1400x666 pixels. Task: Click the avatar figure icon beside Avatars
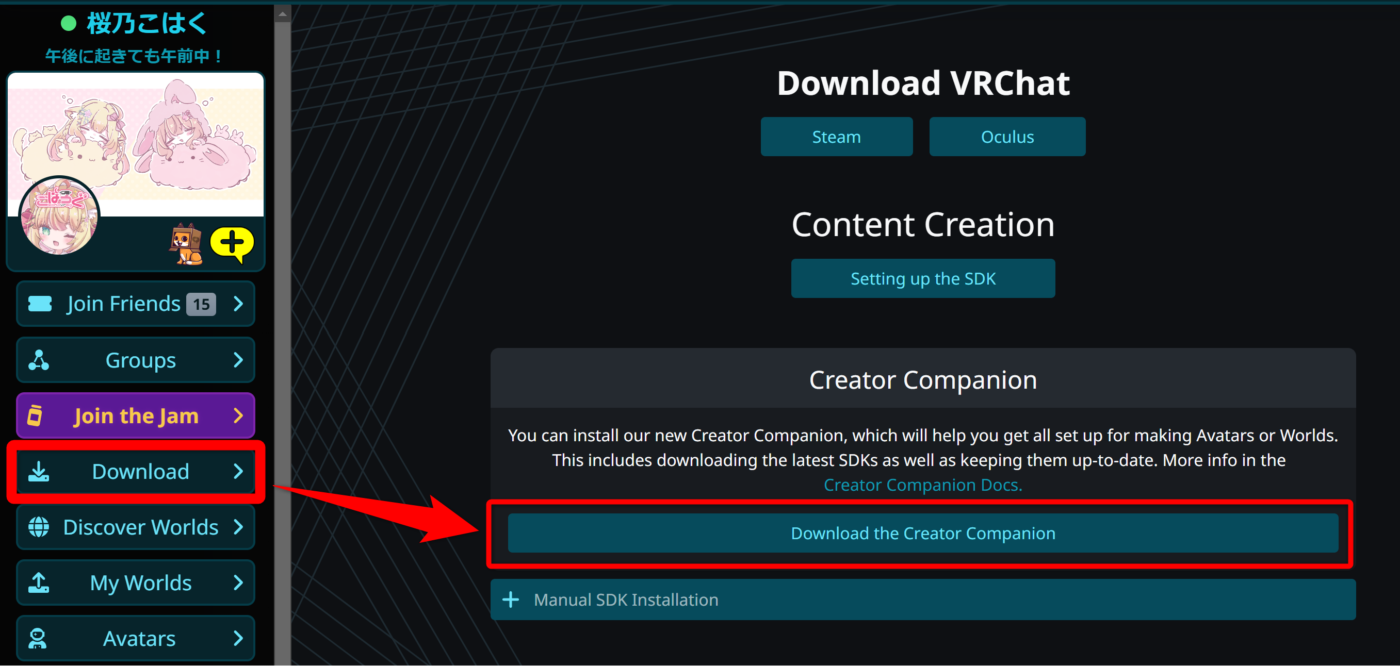tap(39, 639)
